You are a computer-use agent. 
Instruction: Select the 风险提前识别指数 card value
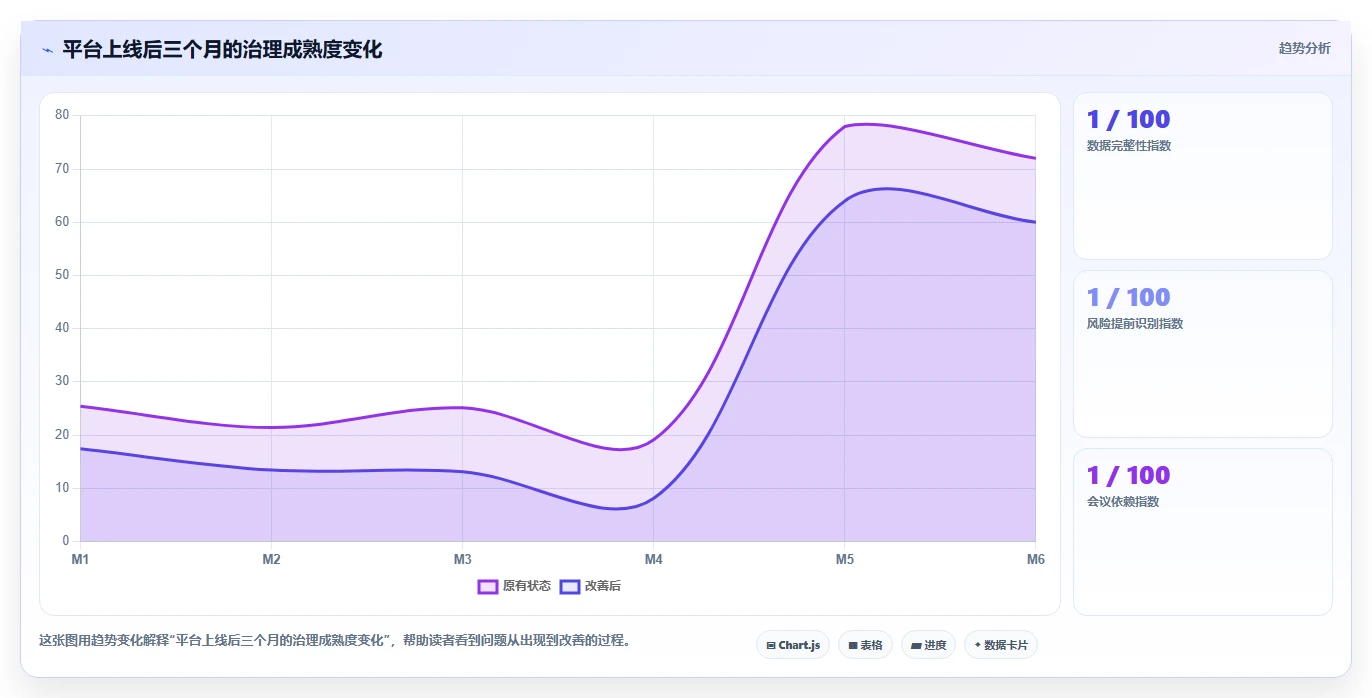pyautogui.click(x=1128, y=297)
